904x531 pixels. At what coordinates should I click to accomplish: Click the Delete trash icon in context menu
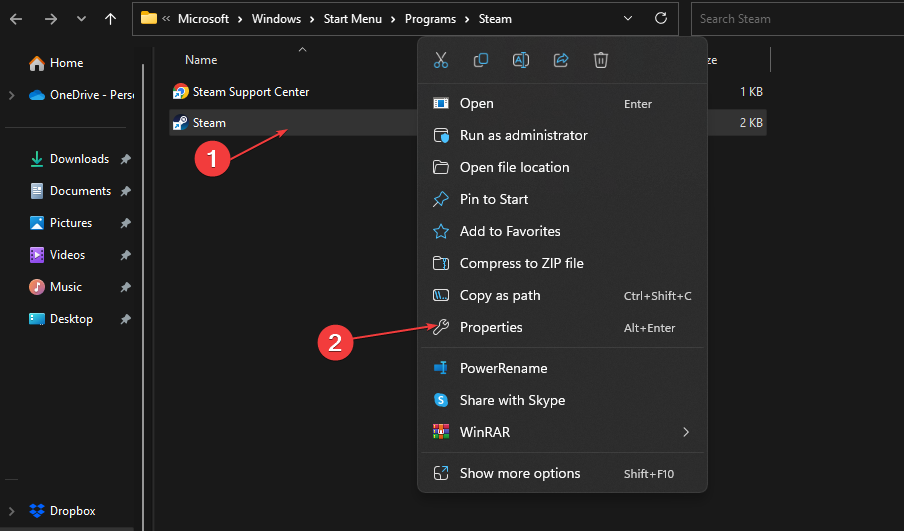click(x=601, y=60)
